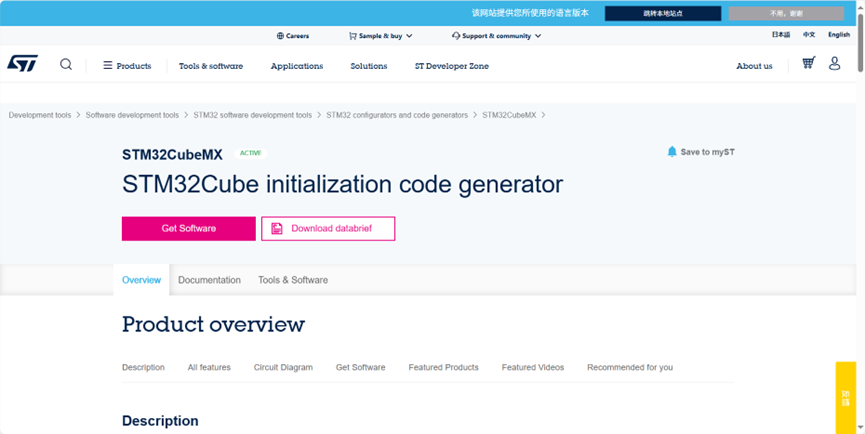
Task: Switch the site language to Japanese
Action: [781, 35]
